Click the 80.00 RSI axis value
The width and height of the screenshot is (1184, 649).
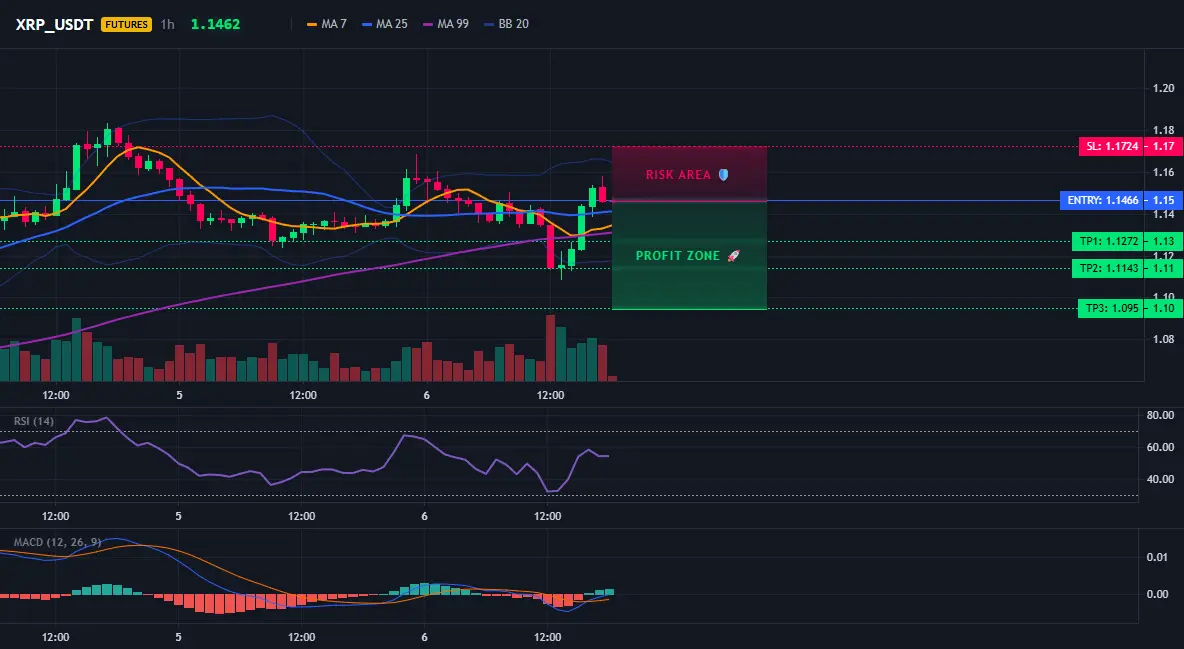1160,415
